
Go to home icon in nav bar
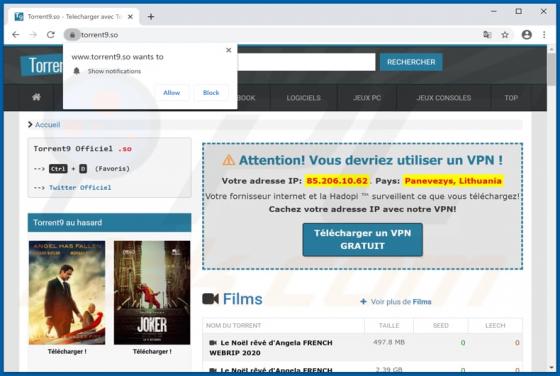(36, 97)
